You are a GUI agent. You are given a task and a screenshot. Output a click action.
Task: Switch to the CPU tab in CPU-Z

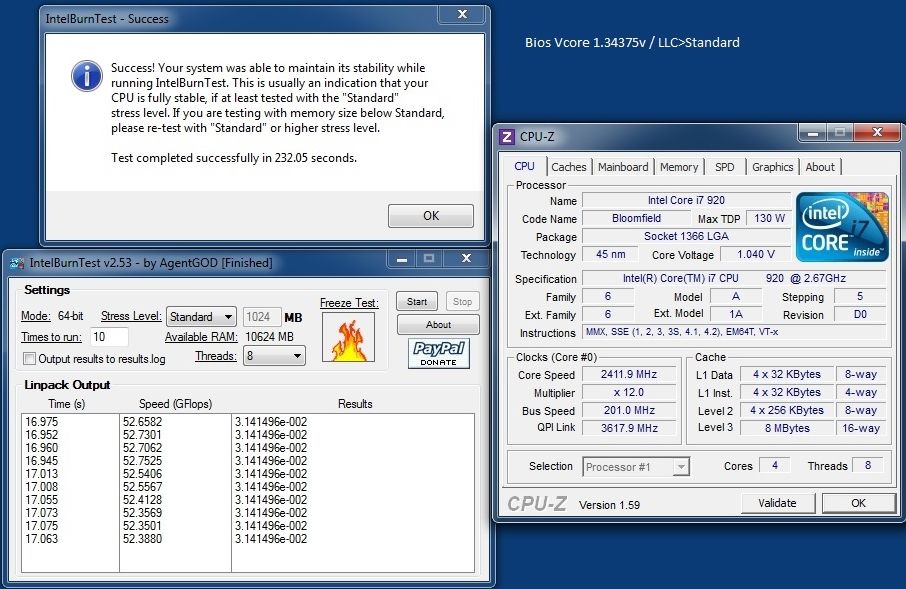[524, 166]
